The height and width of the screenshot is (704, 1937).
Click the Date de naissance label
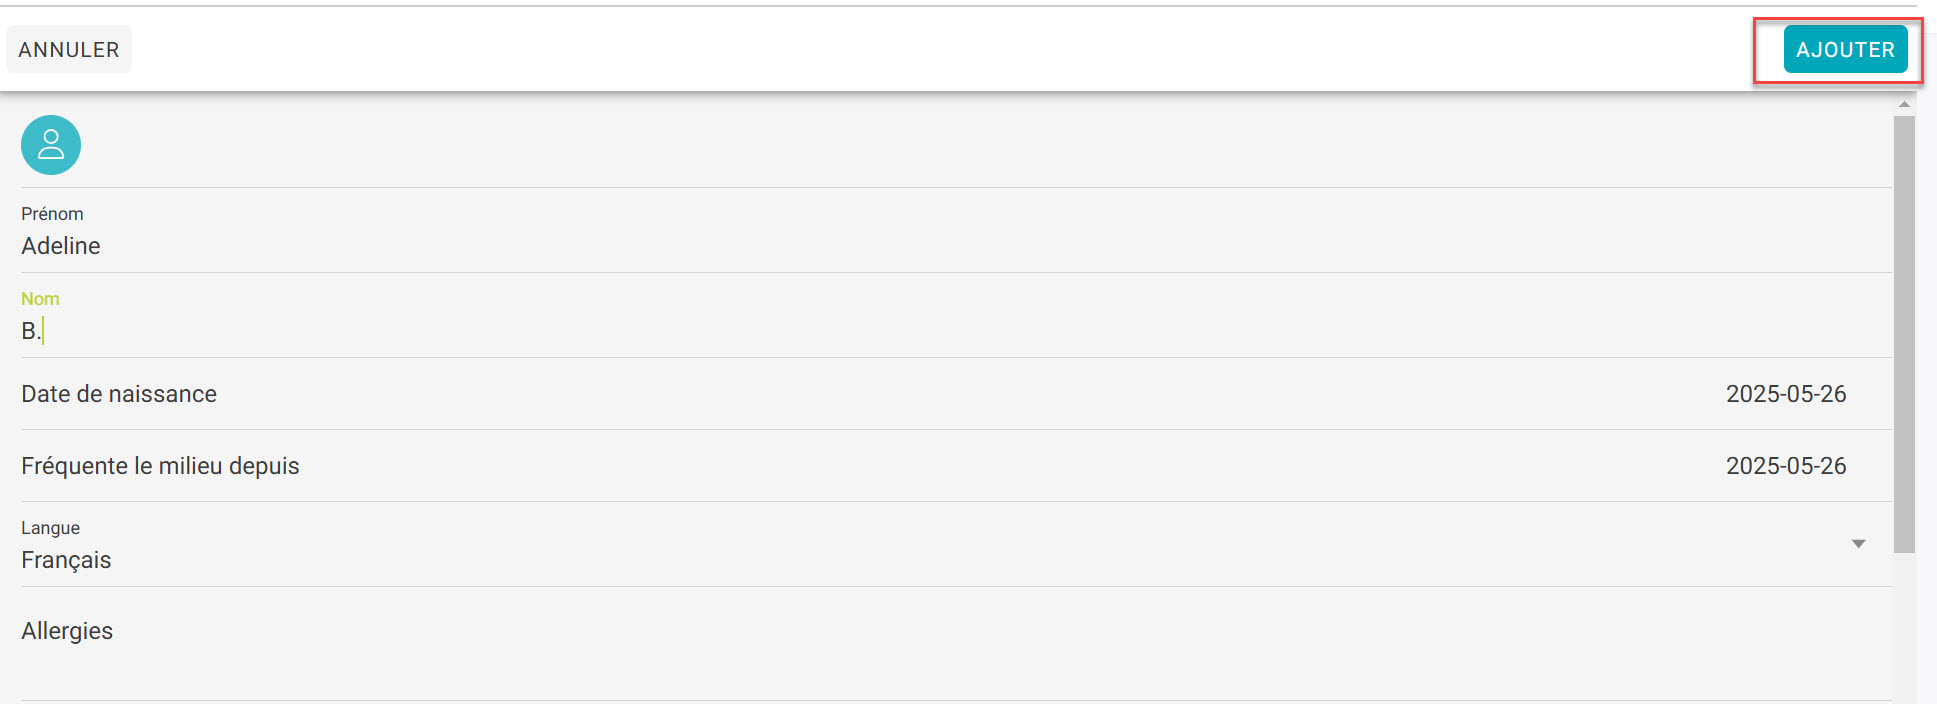(x=119, y=394)
